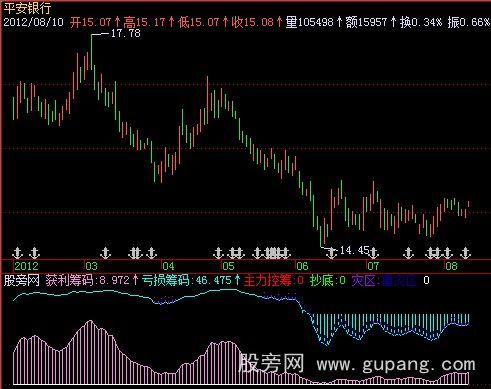Click the volume value 量105498
Viewport: 491px width, 389px height.
tap(309, 22)
